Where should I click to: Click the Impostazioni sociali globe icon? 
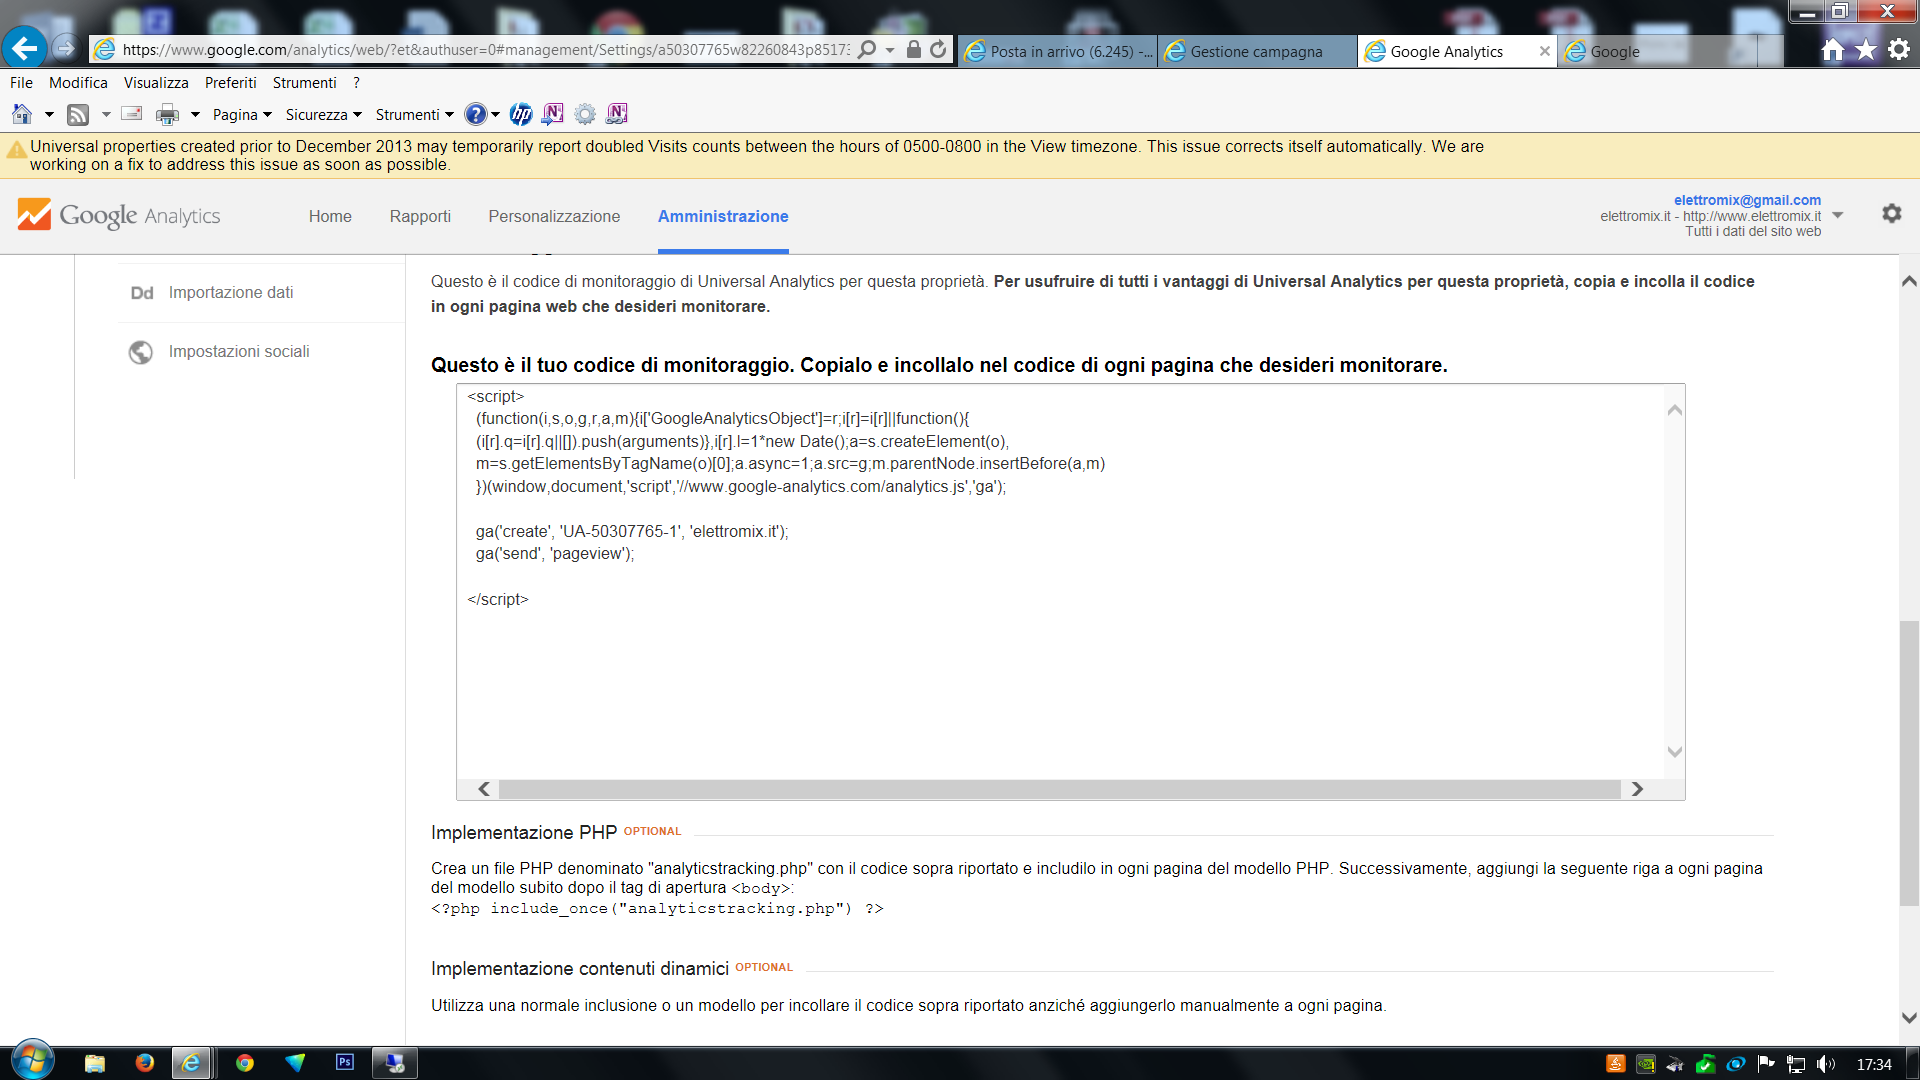[x=141, y=352]
